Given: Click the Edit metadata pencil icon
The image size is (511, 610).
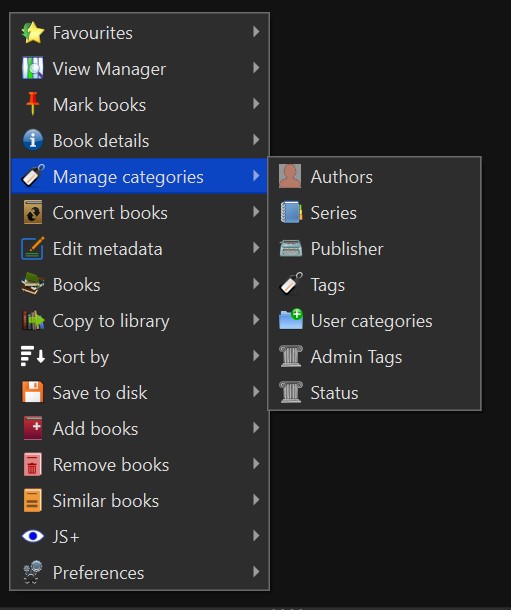Looking at the screenshot, I should [x=33, y=248].
